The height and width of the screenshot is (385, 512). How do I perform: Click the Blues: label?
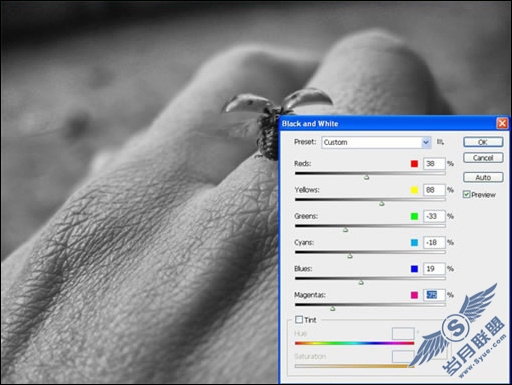click(x=303, y=269)
